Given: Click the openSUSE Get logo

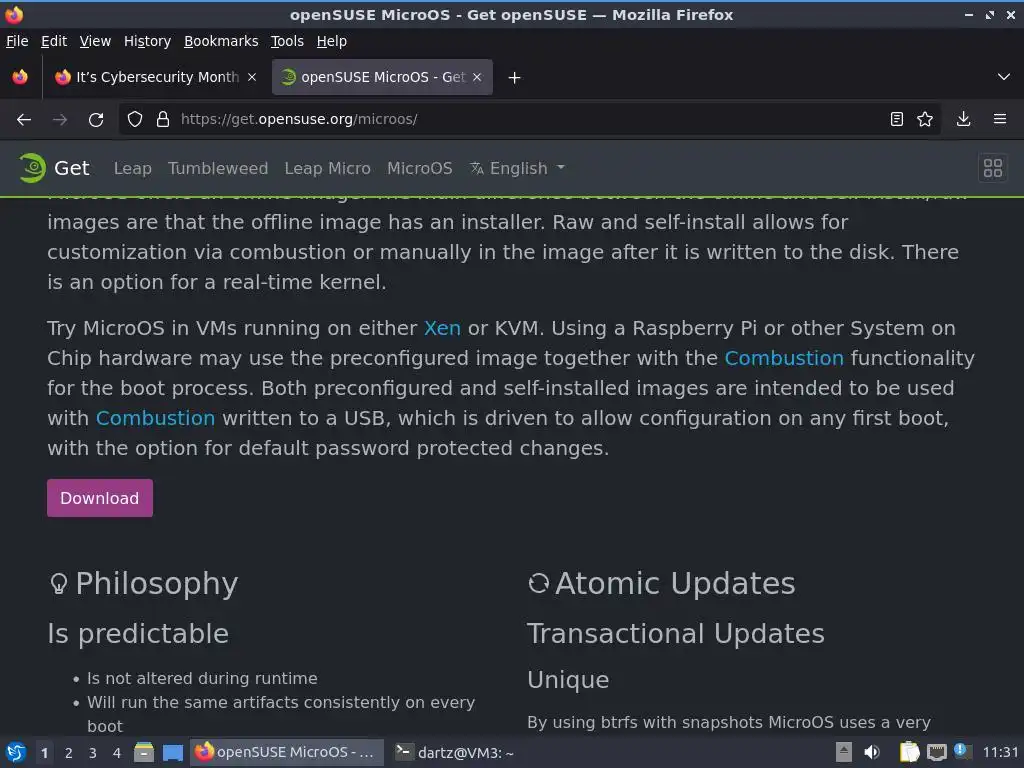Looking at the screenshot, I should click(54, 168).
